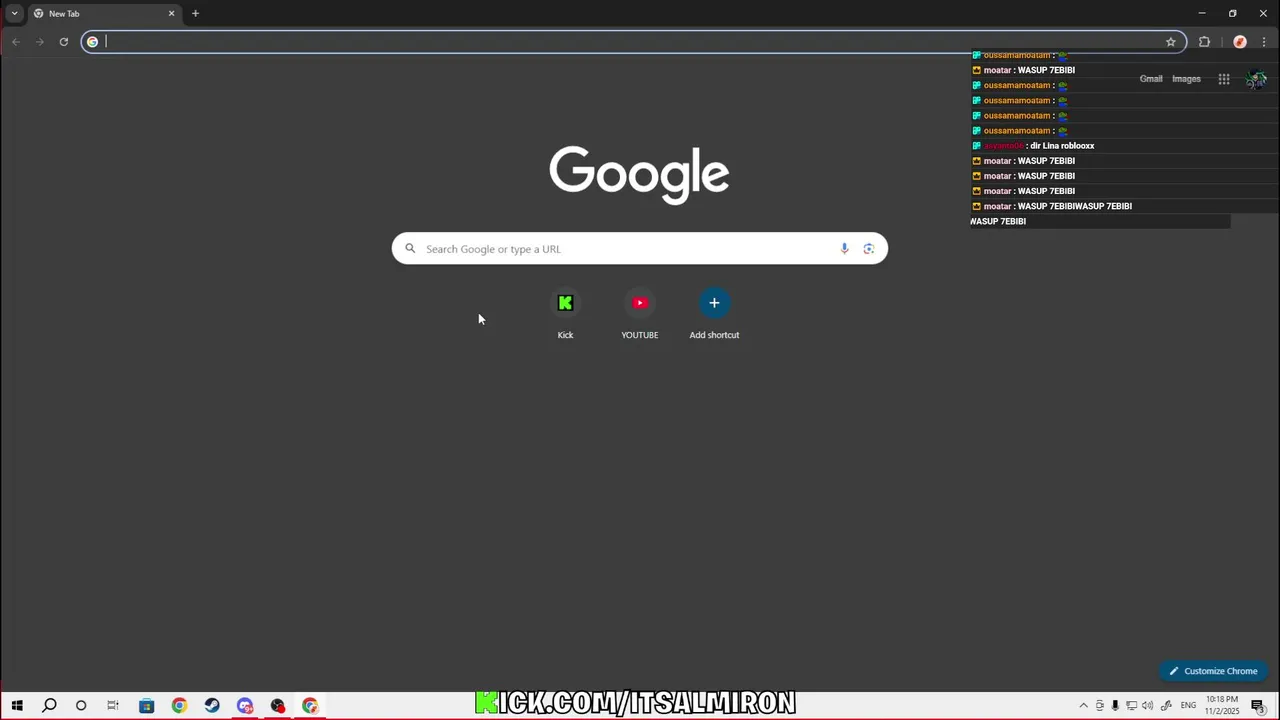Open the network tray icon

coord(1131,706)
